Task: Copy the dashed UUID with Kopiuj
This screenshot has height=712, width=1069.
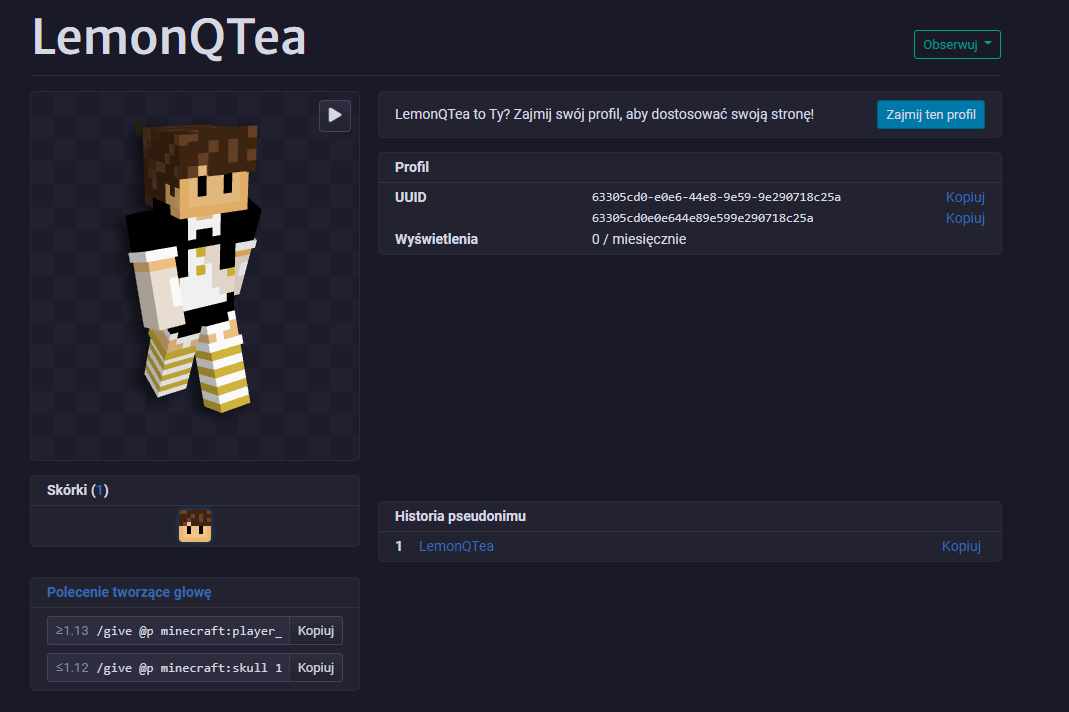Action: pyautogui.click(x=965, y=197)
